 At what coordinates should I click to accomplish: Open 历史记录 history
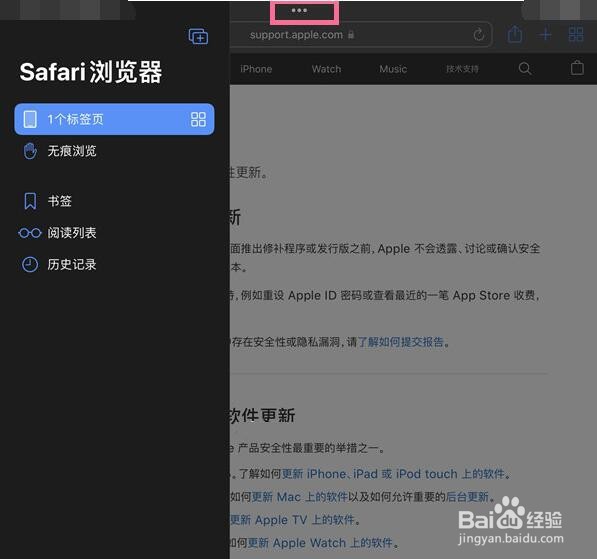point(72,264)
